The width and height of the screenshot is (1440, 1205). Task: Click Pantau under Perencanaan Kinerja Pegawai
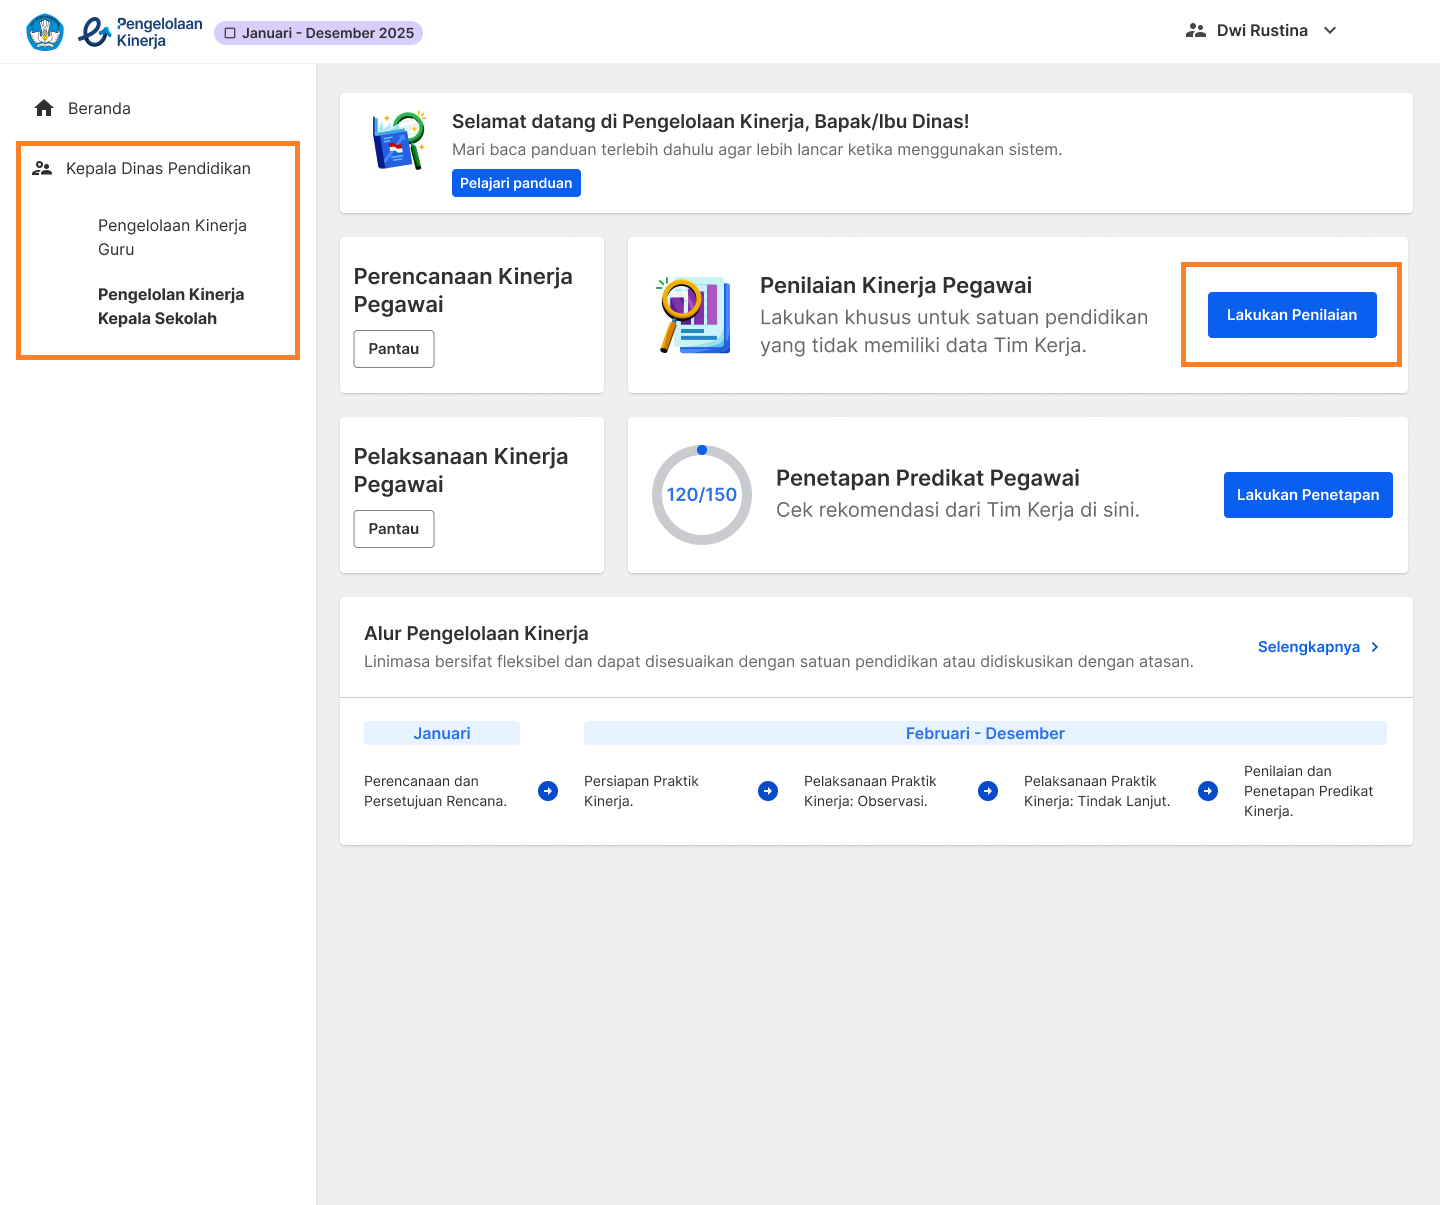tap(394, 349)
